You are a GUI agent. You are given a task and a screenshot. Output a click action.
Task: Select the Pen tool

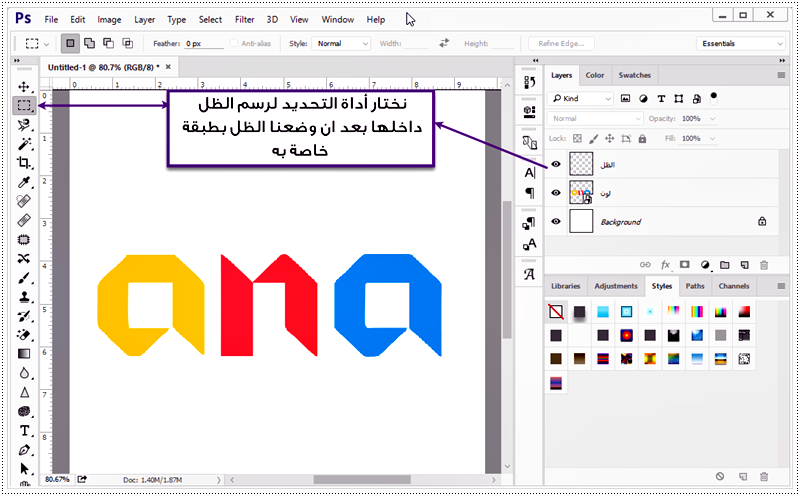pyautogui.click(x=23, y=450)
